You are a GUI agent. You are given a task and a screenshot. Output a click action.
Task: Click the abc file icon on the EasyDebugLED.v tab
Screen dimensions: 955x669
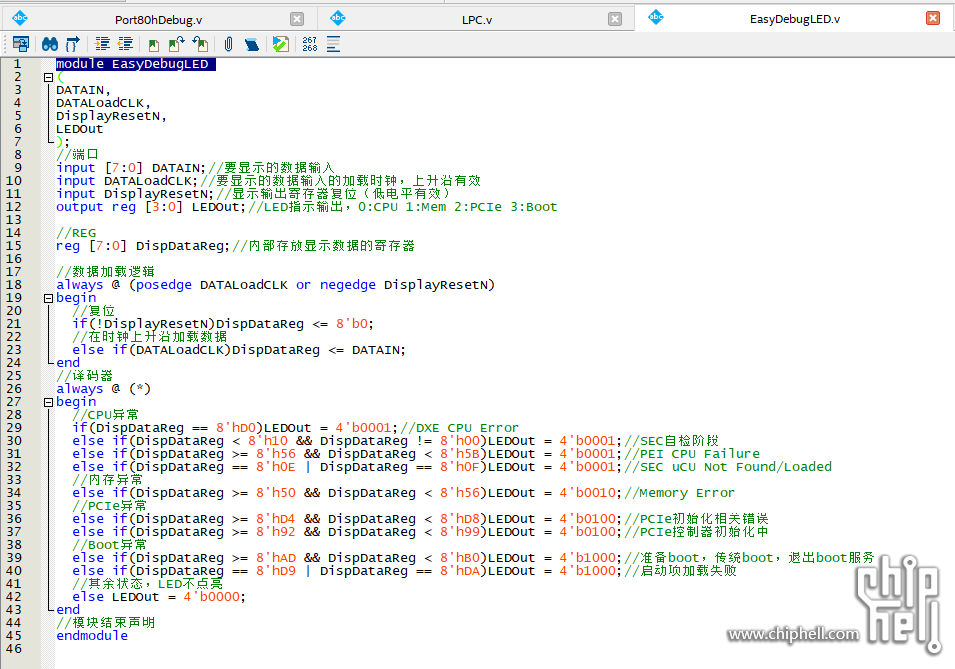tap(656, 18)
